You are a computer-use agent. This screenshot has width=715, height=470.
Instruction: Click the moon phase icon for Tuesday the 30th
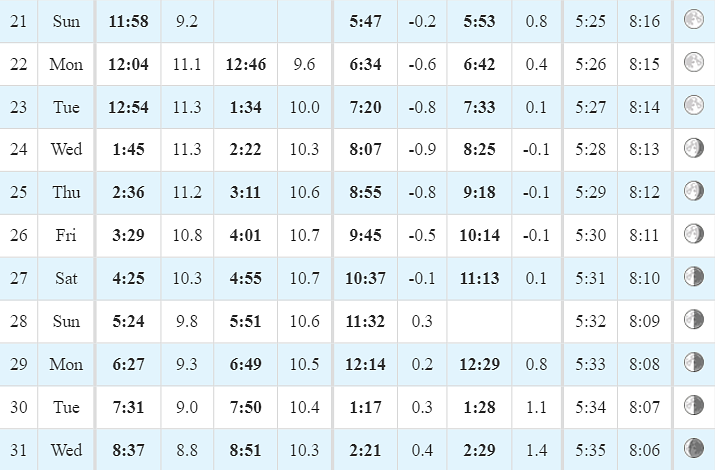(x=694, y=405)
